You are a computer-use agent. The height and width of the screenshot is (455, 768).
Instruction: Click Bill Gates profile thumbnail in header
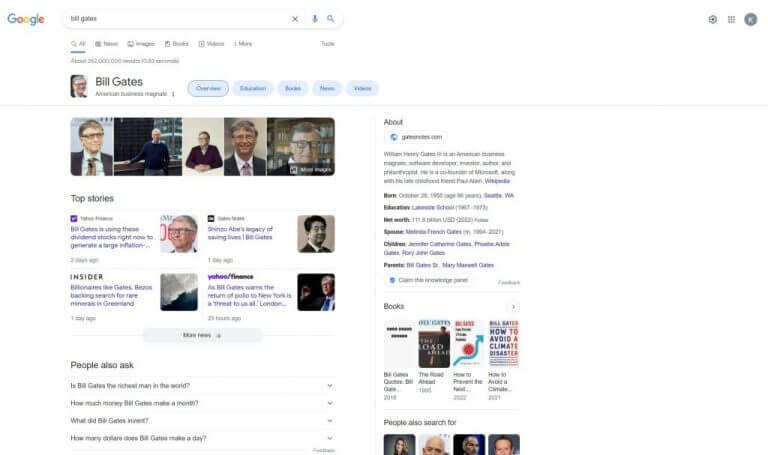(x=79, y=86)
